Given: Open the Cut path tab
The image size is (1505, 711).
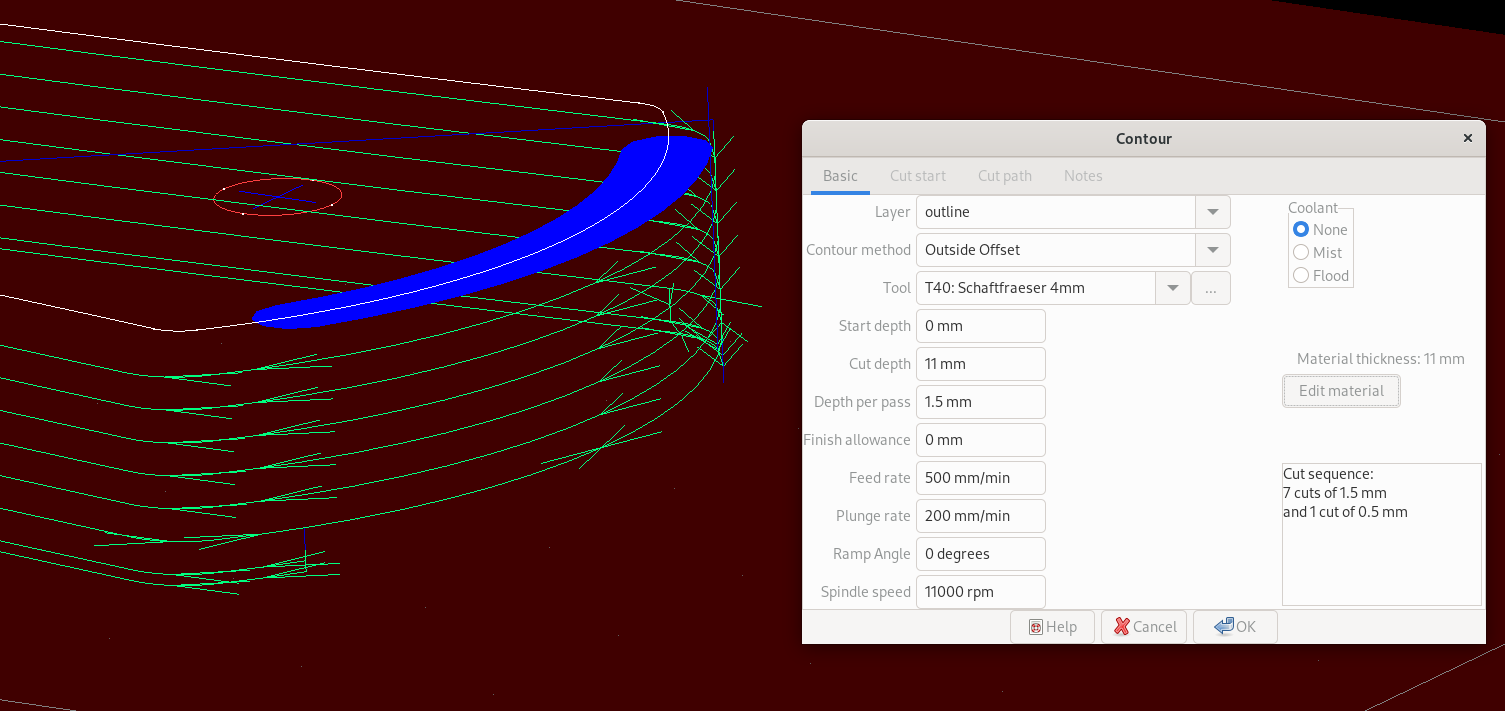Looking at the screenshot, I should (x=1004, y=176).
